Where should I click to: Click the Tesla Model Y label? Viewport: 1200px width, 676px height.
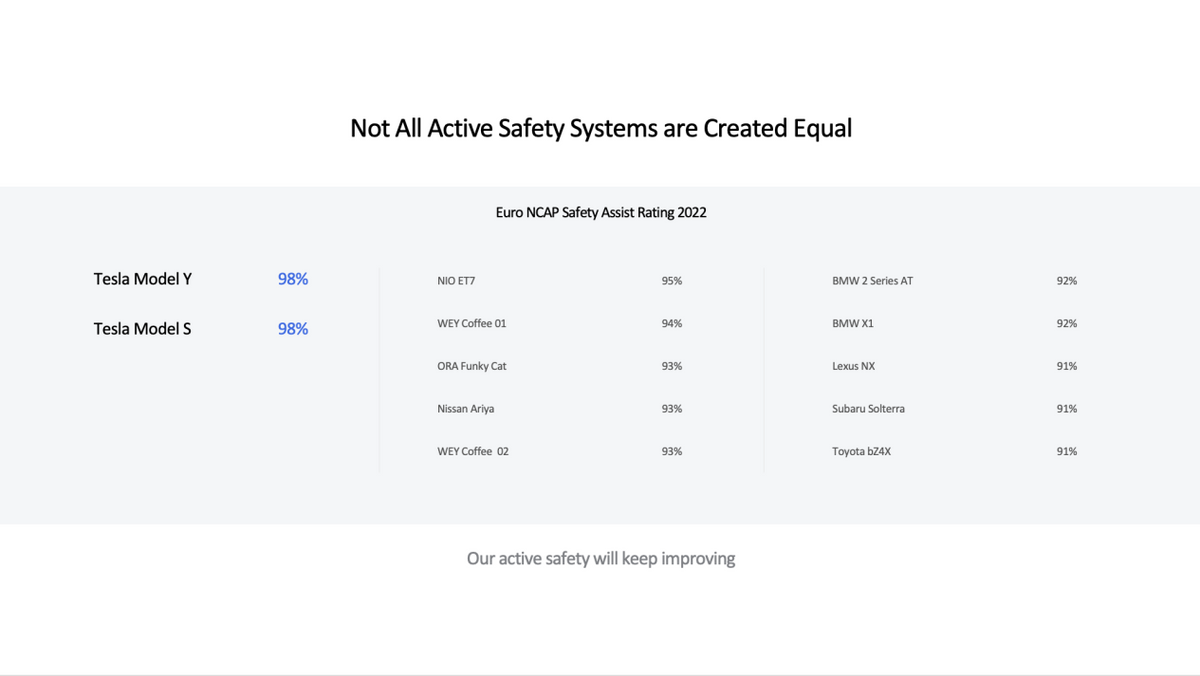pyautogui.click(x=143, y=279)
